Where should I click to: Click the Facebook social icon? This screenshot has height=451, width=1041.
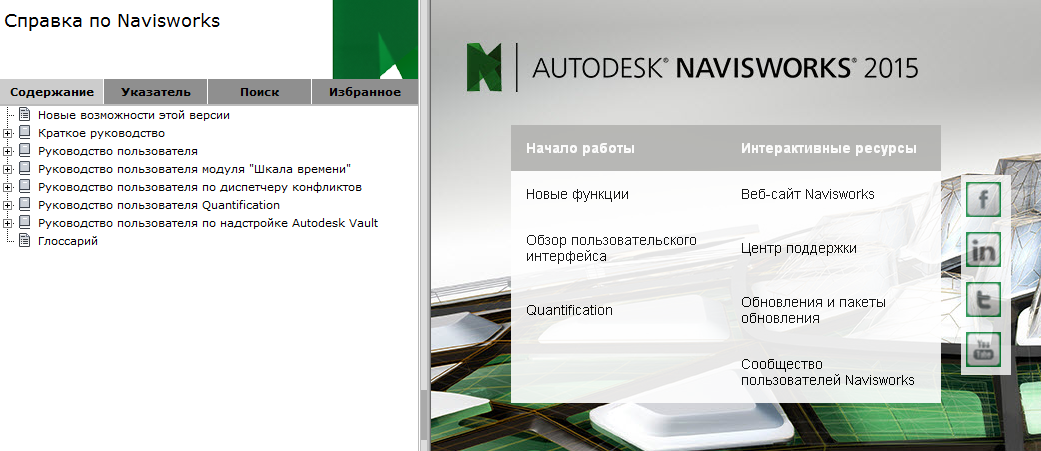pyautogui.click(x=983, y=199)
